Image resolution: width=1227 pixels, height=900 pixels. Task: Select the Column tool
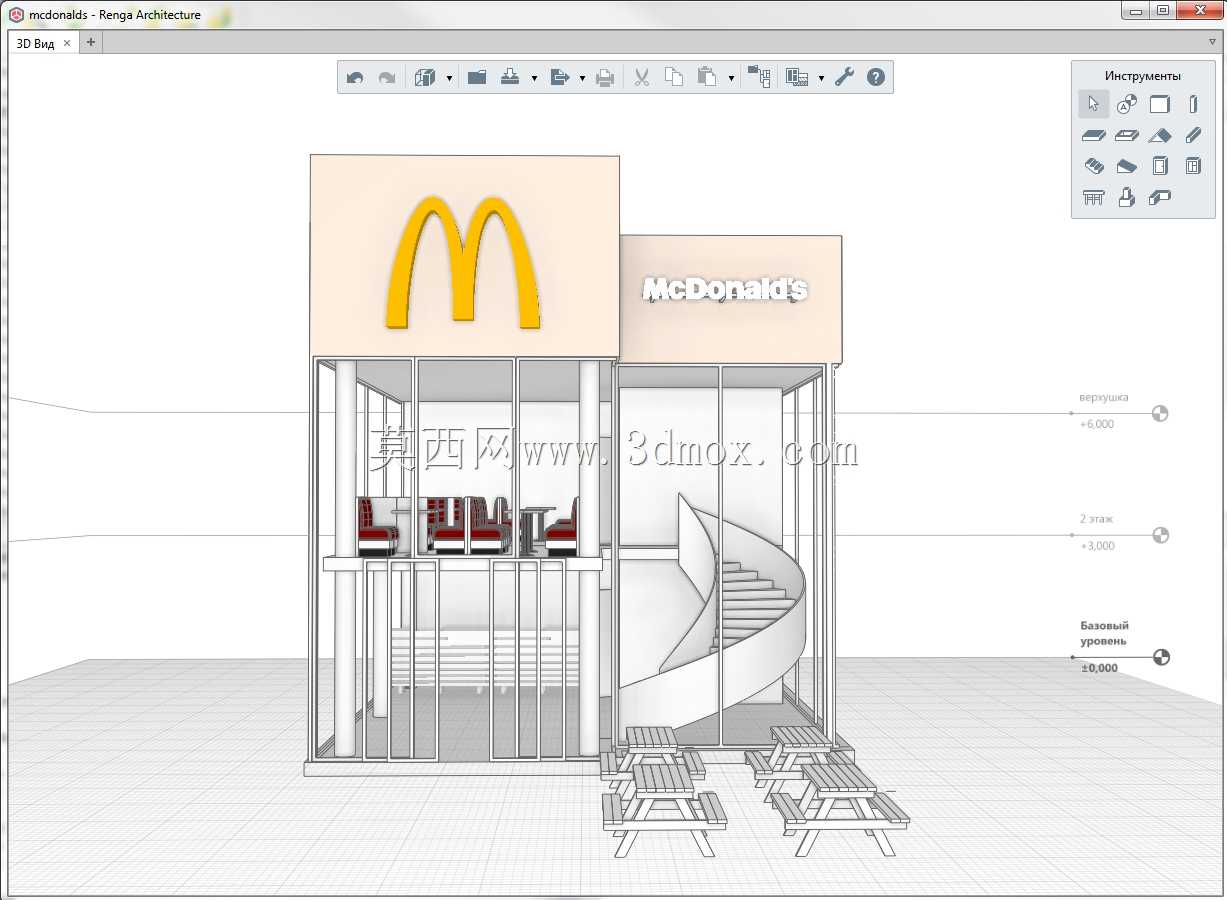(x=1193, y=104)
